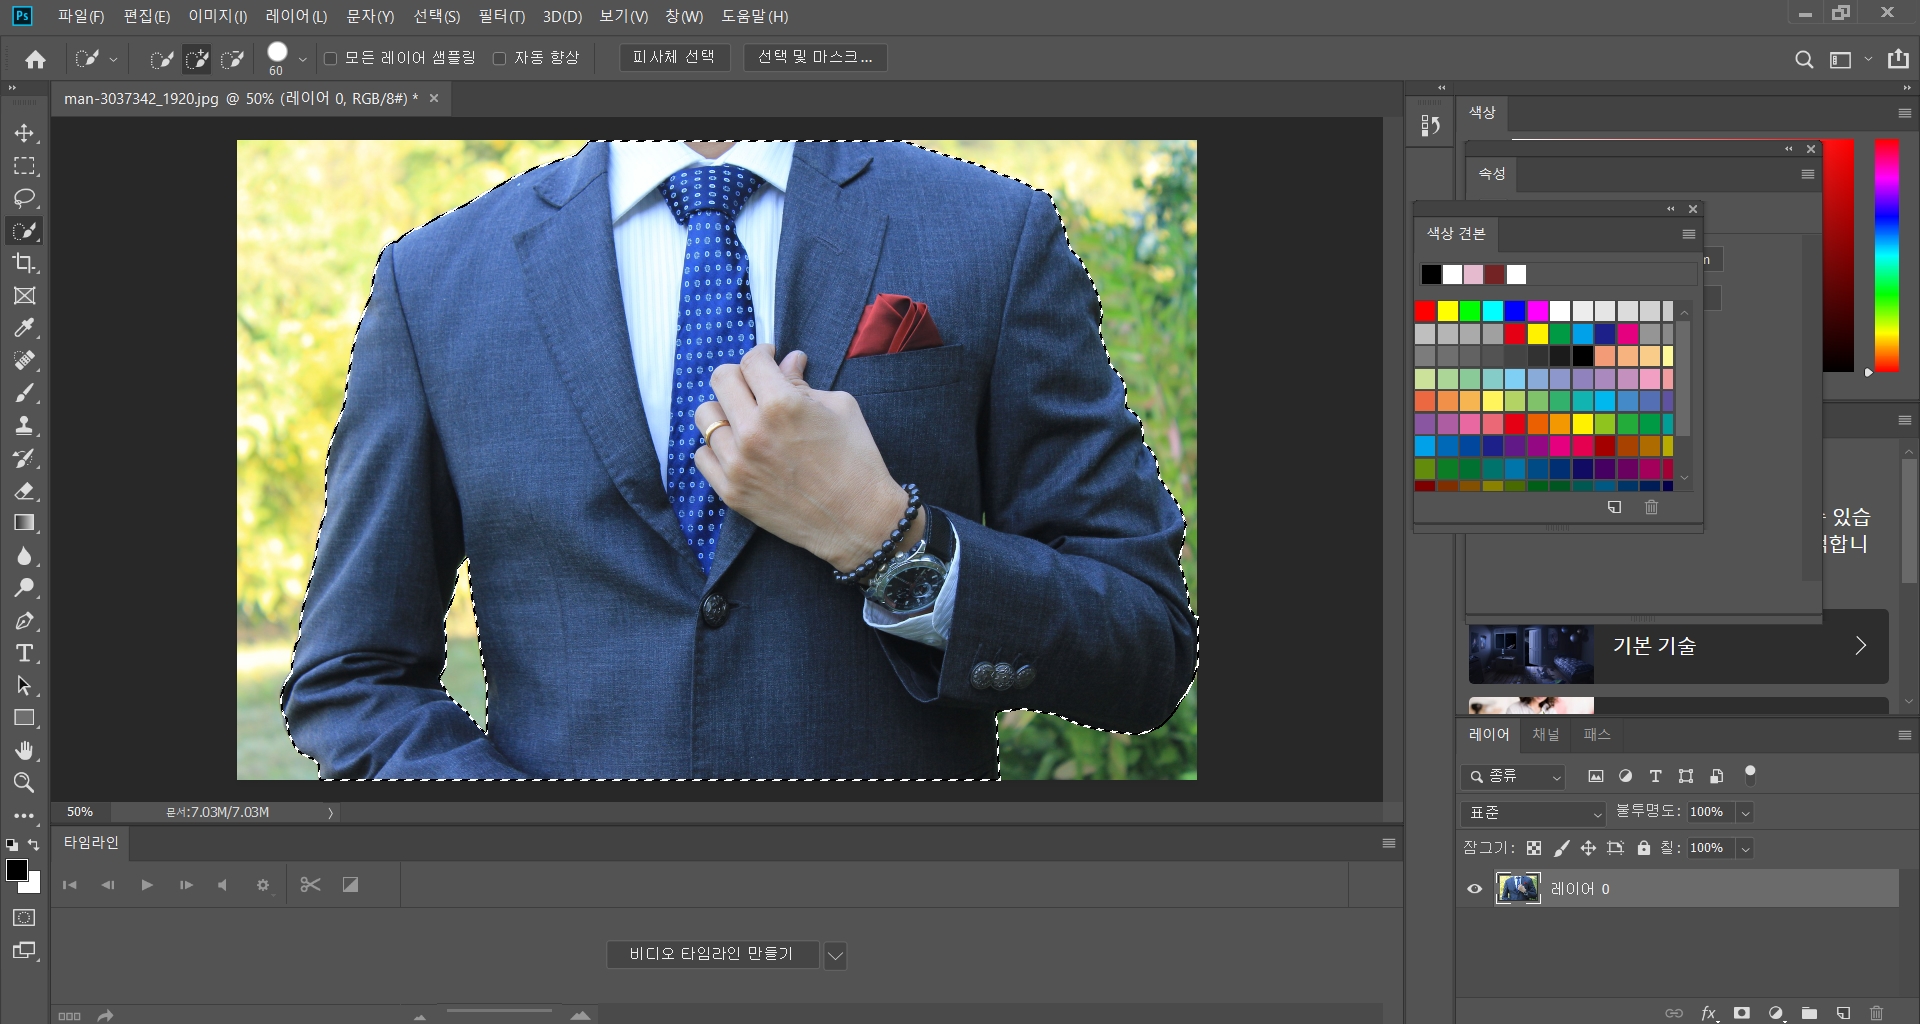
Task: Delete the layer with trash icon
Action: [1877, 1013]
